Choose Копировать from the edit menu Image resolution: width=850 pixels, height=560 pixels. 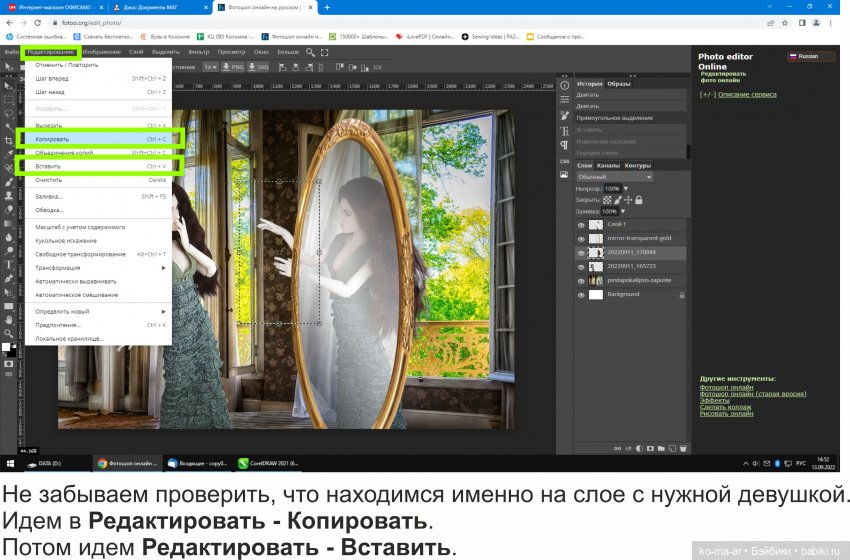click(101, 139)
